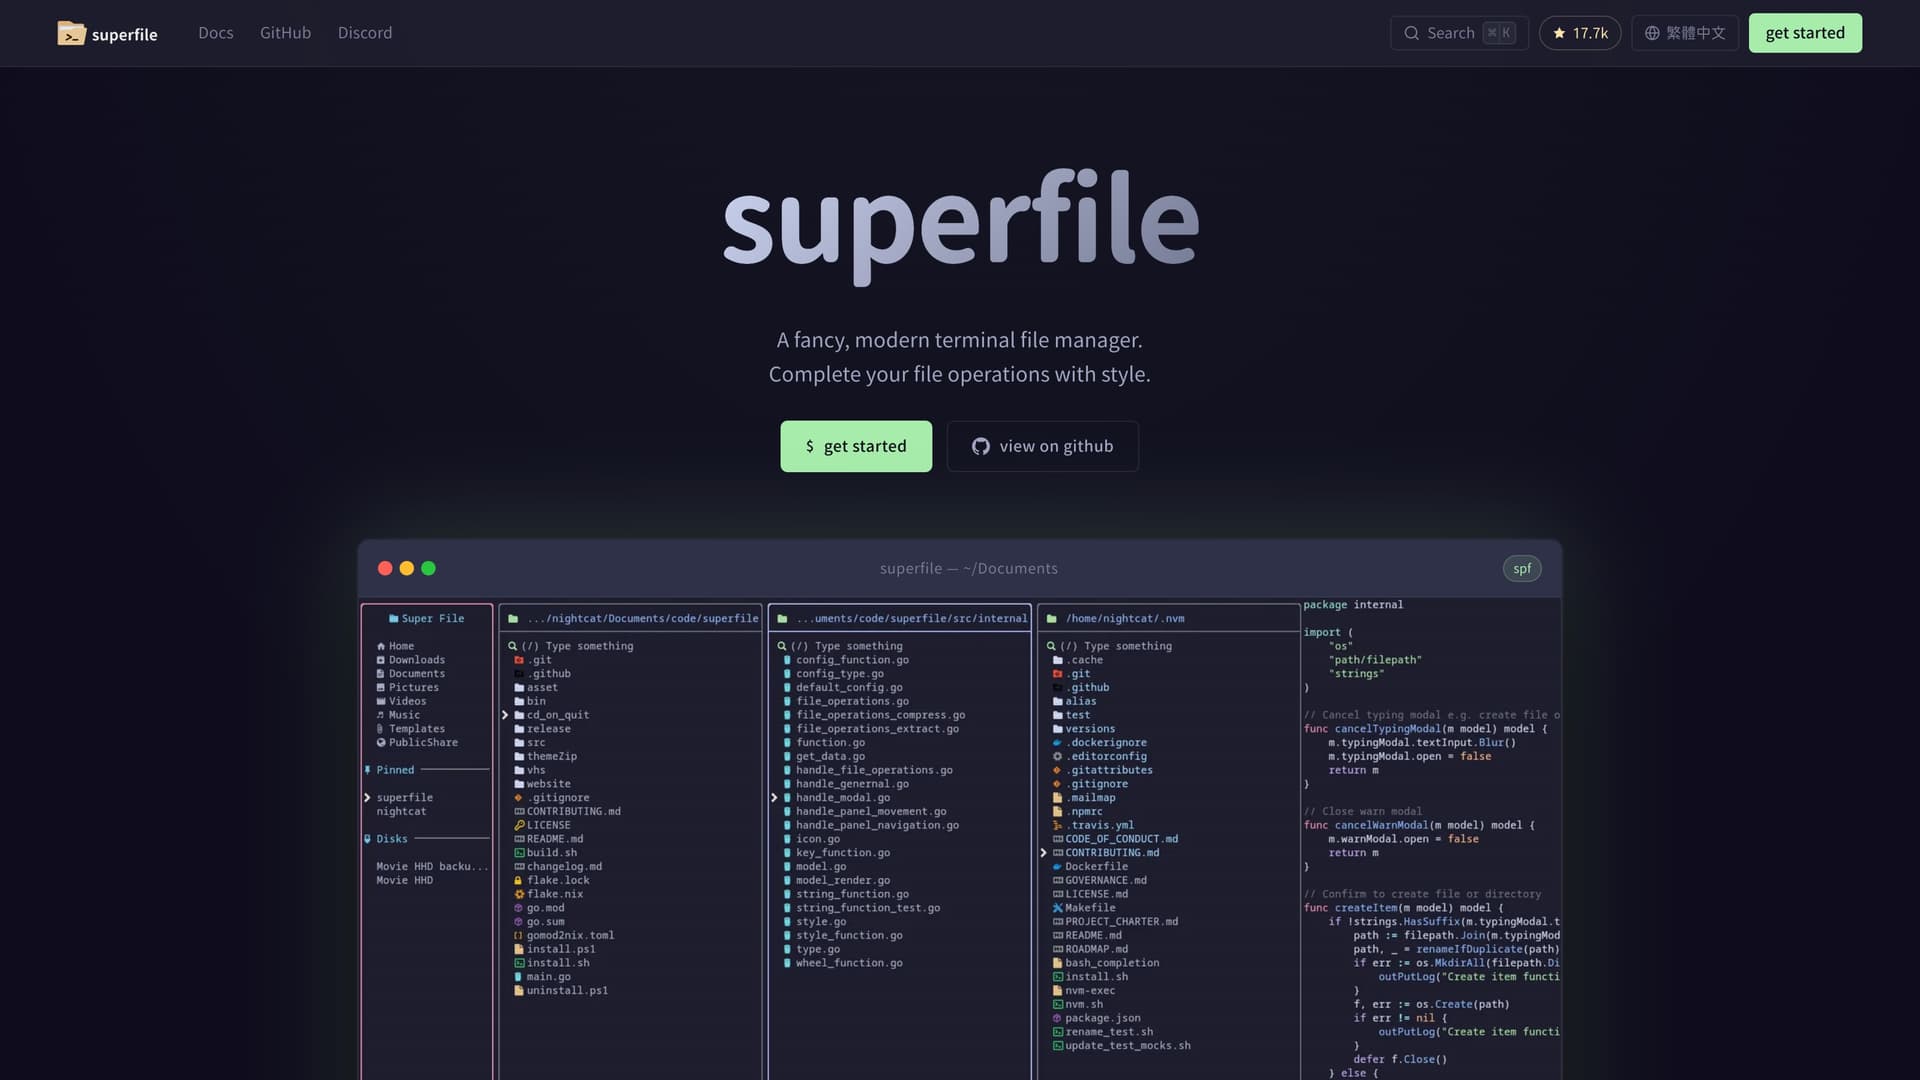1920x1080 pixels.
Task: Click the 'A fancy, modern terminal file manager.' tagline
Action: click(x=960, y=340)
